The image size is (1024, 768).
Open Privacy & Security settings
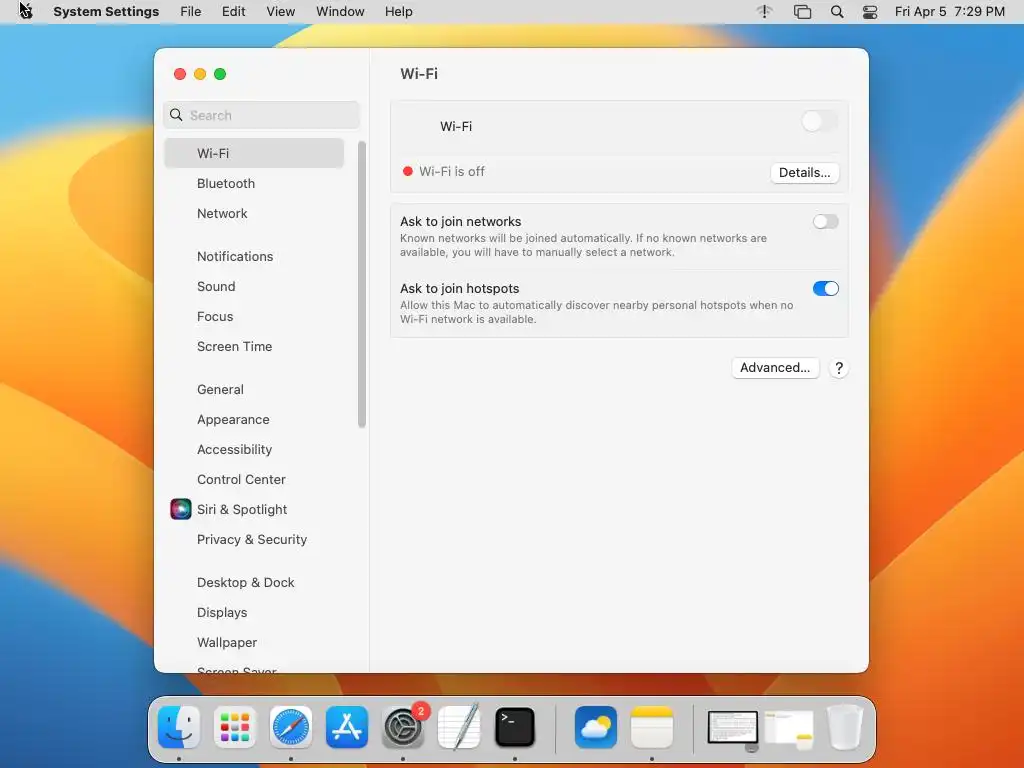(254, 539)
